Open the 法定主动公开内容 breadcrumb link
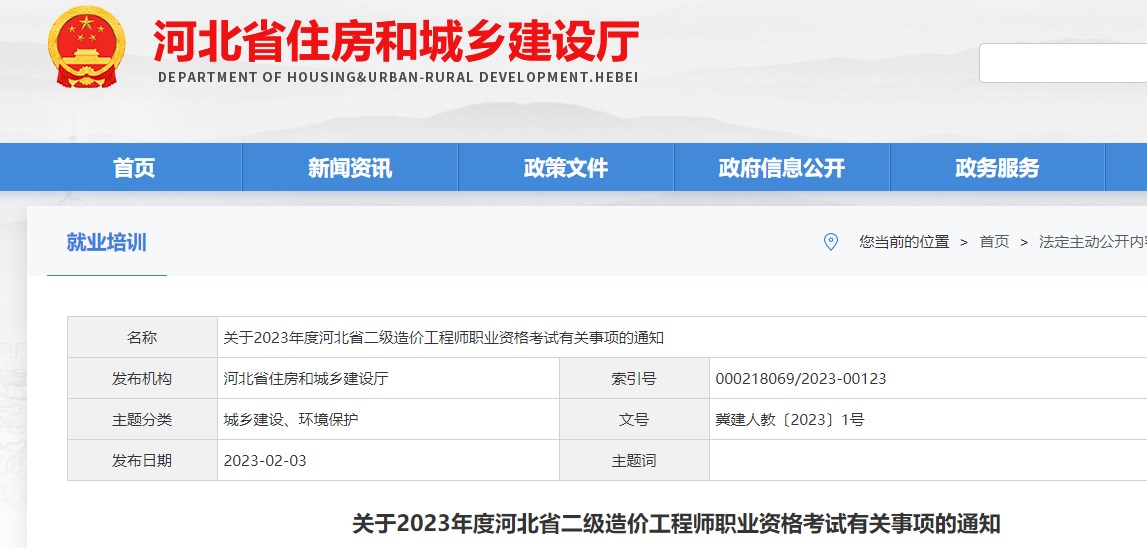1147x548 pixels. 1092,242
